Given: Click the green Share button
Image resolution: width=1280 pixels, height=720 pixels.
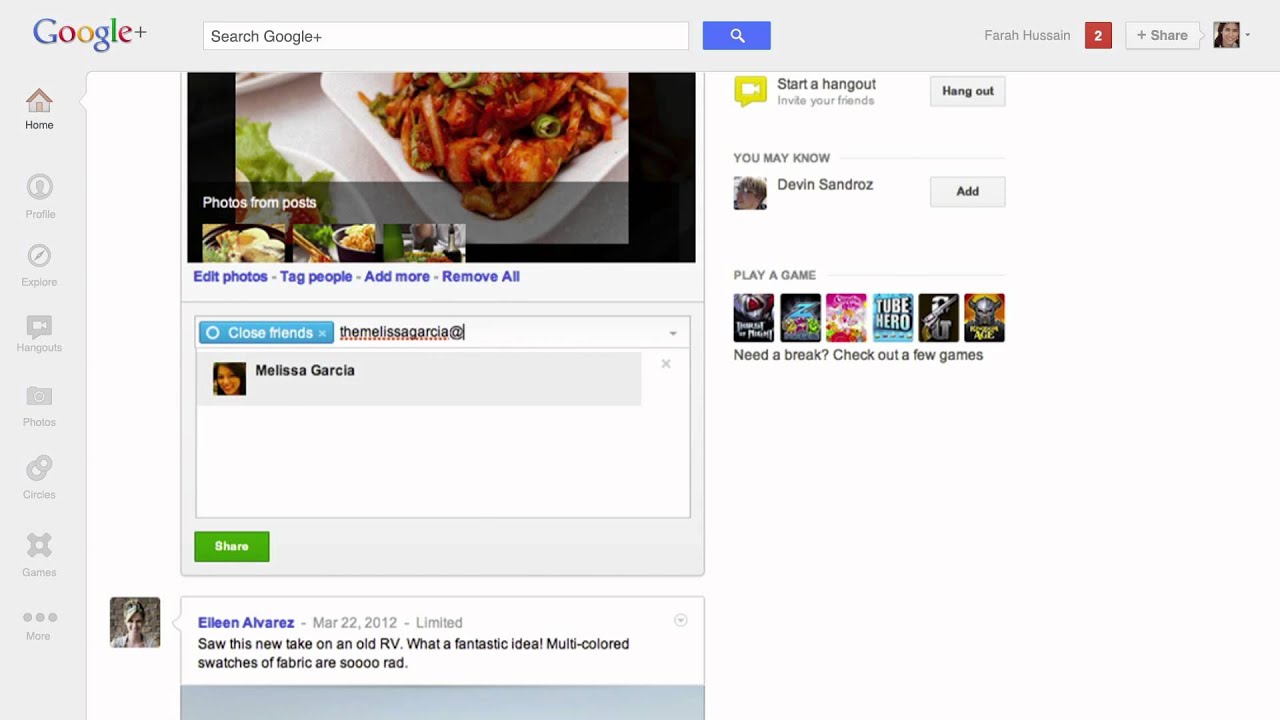Looking at the screenshot, I should [x=232, y=546].
